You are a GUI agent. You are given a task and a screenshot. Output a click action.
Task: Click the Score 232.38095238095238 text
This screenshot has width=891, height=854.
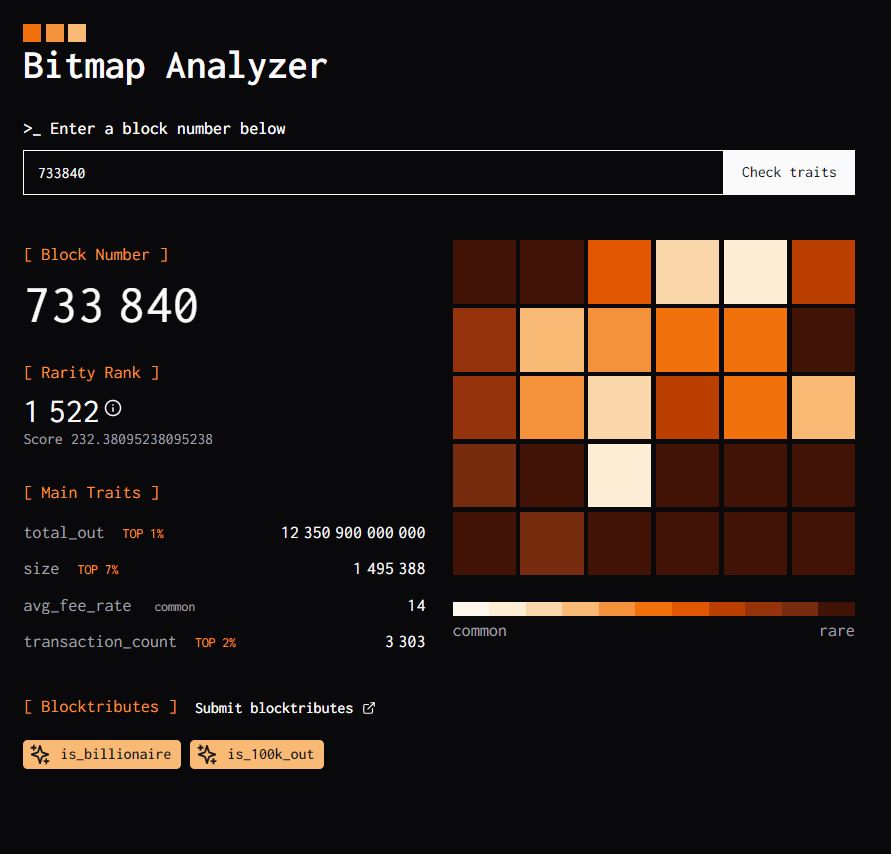pyautogui.click(x=118, y=439)
